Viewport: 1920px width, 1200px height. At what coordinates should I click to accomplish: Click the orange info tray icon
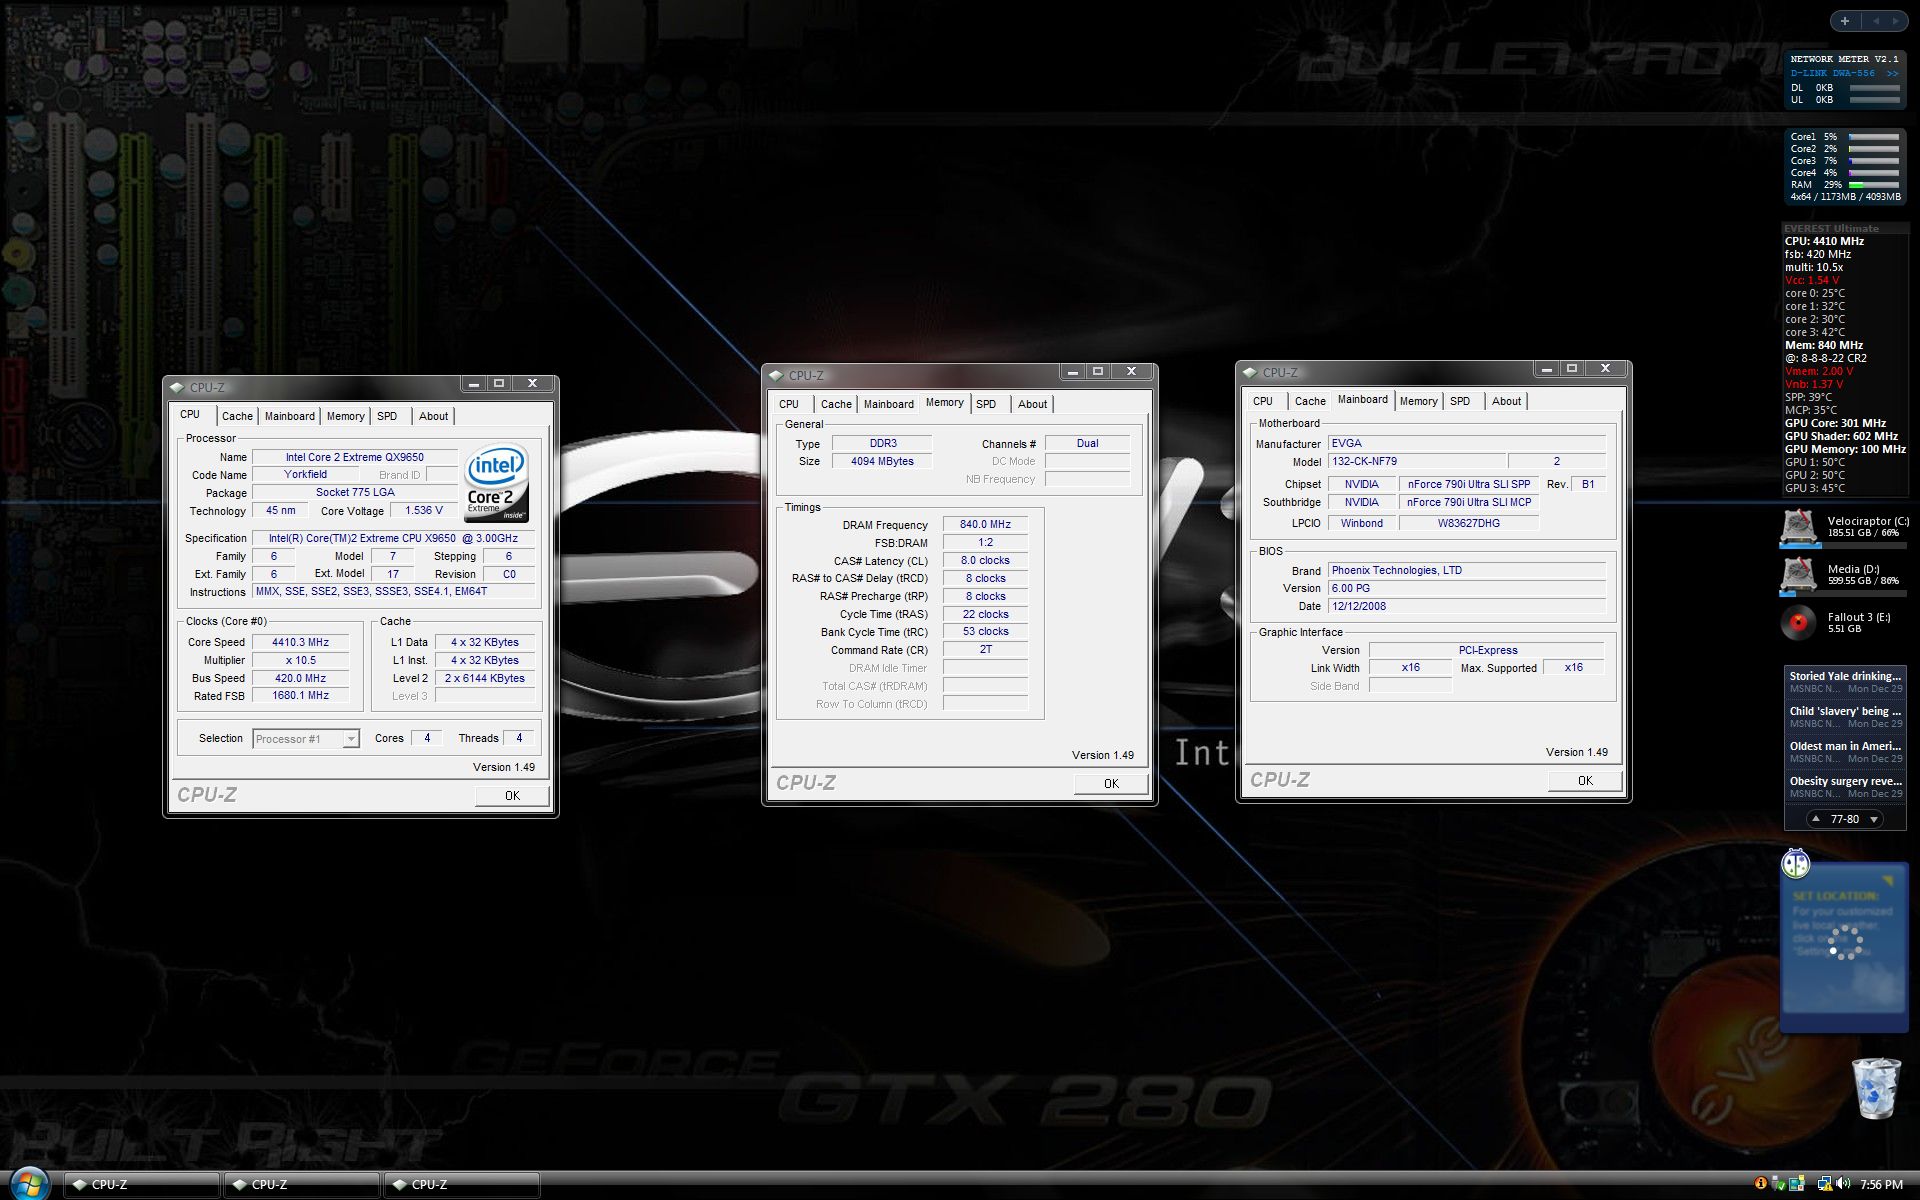(1760, 1183)
